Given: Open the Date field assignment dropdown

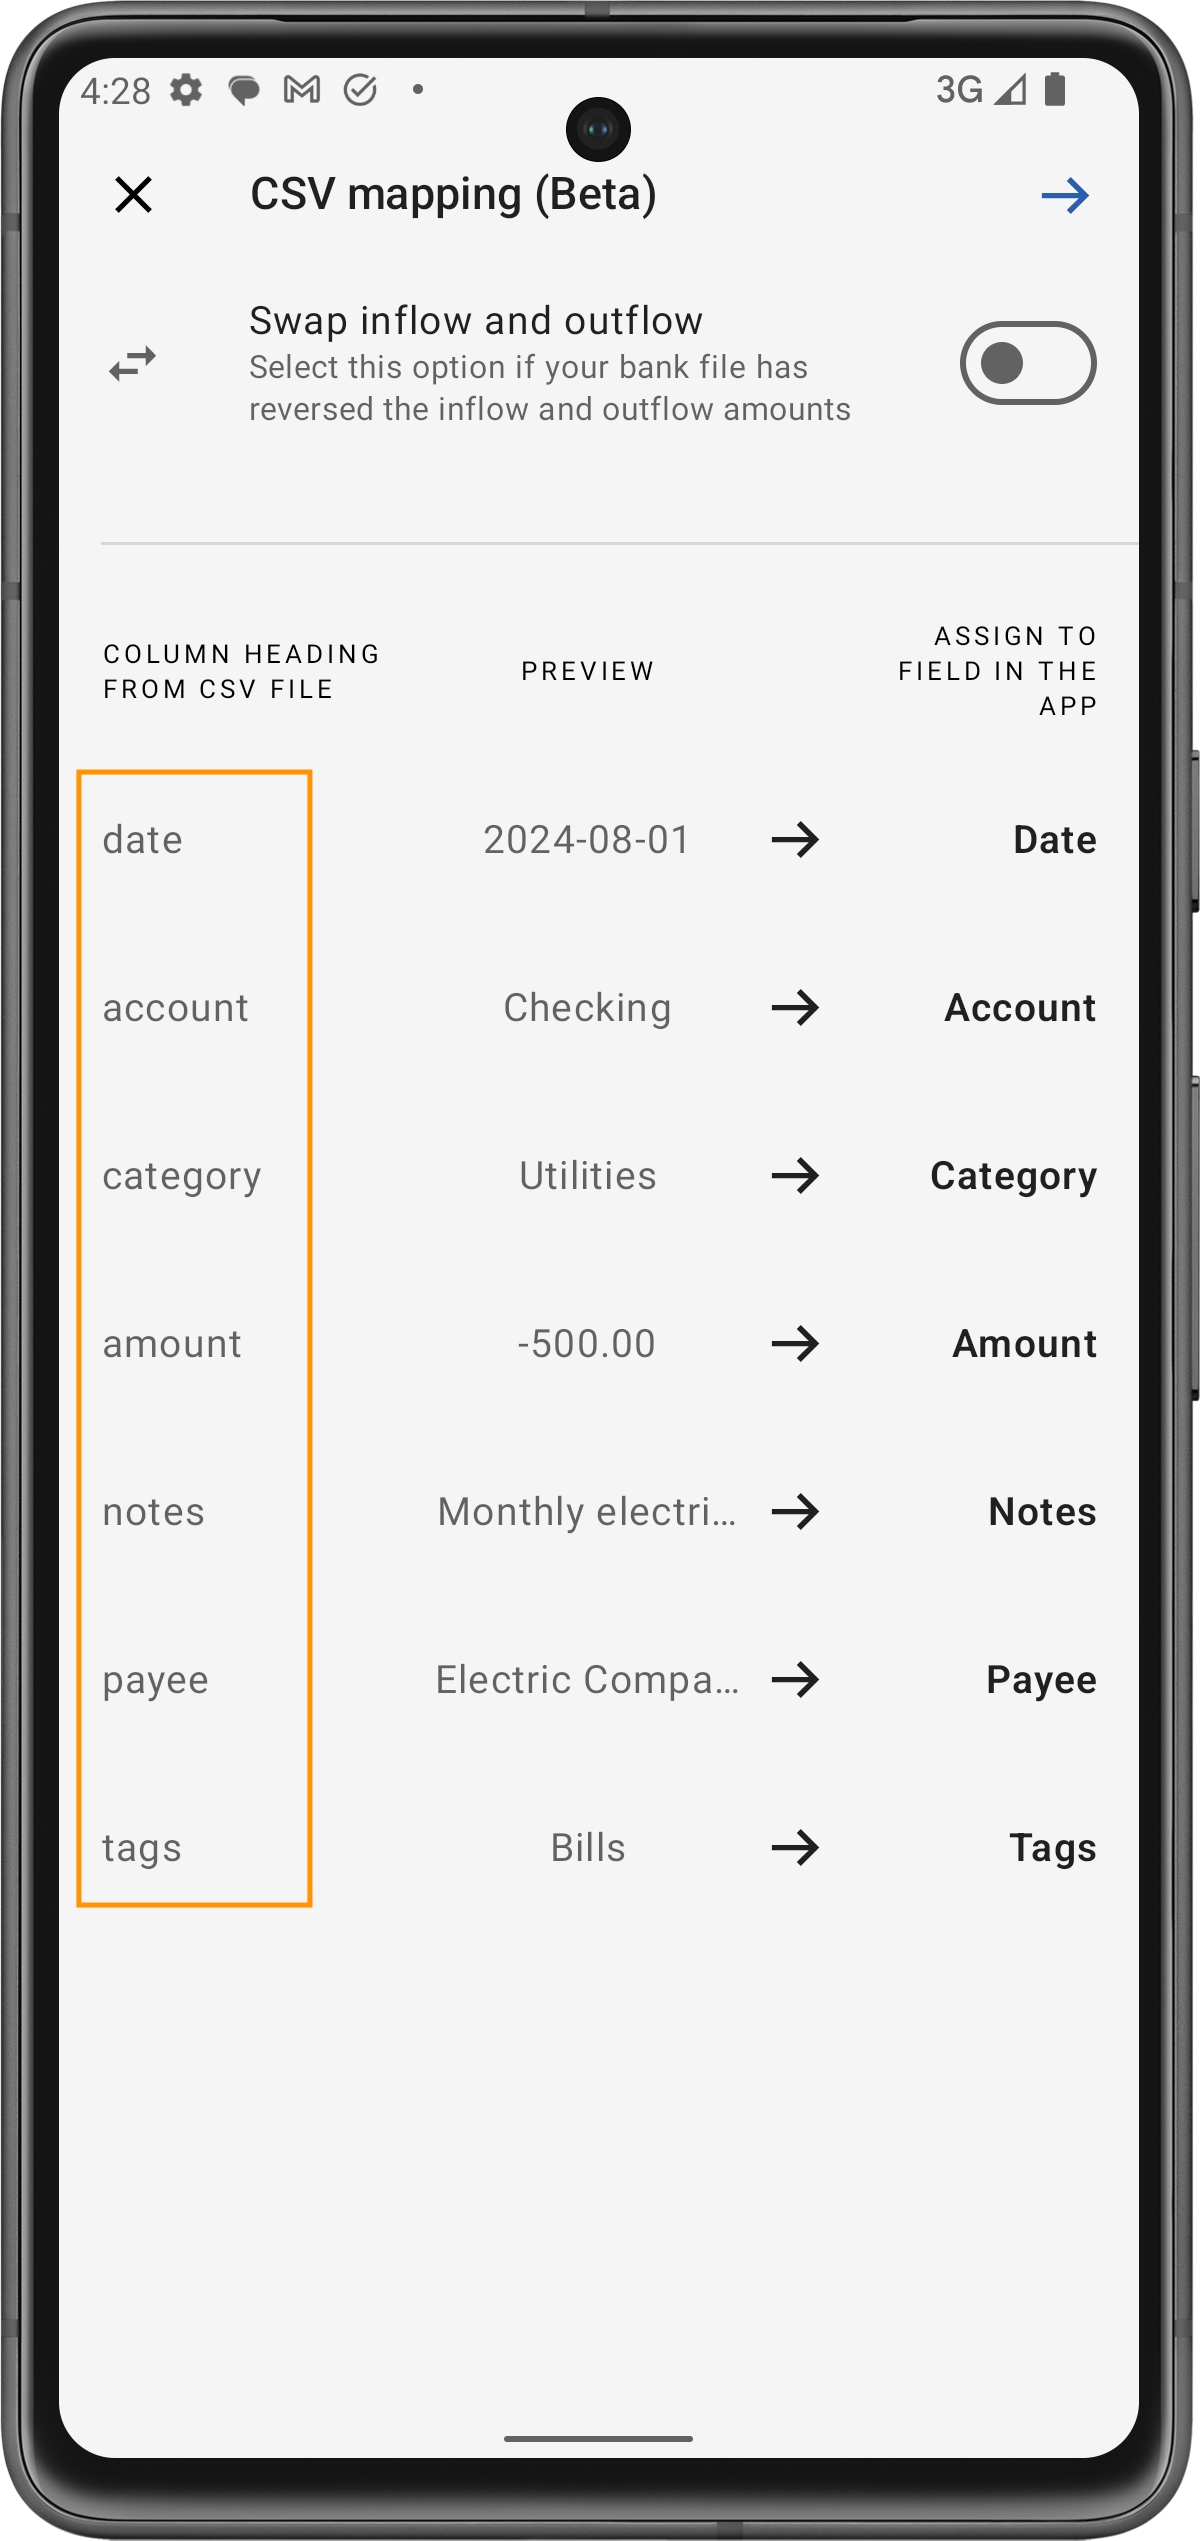Looking at the screenshot, I should [1054, 840].
